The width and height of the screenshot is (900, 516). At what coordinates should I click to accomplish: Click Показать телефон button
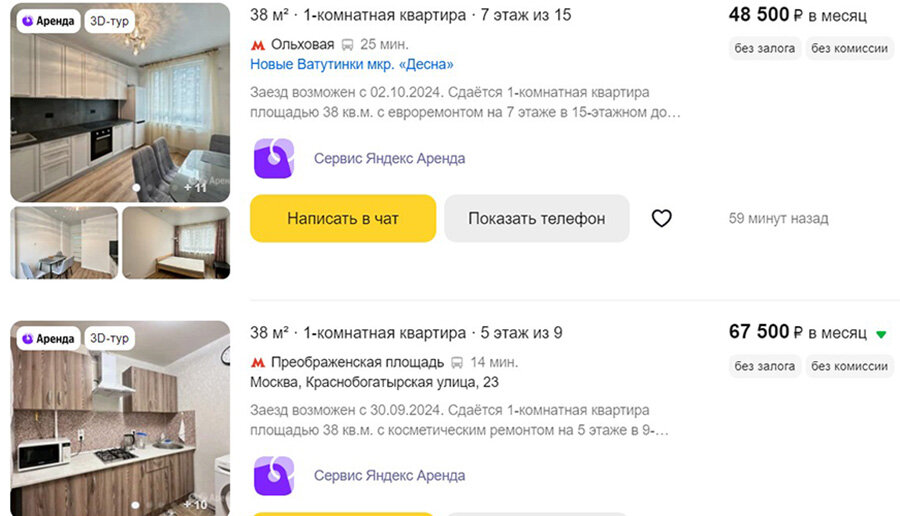point(537,218)
